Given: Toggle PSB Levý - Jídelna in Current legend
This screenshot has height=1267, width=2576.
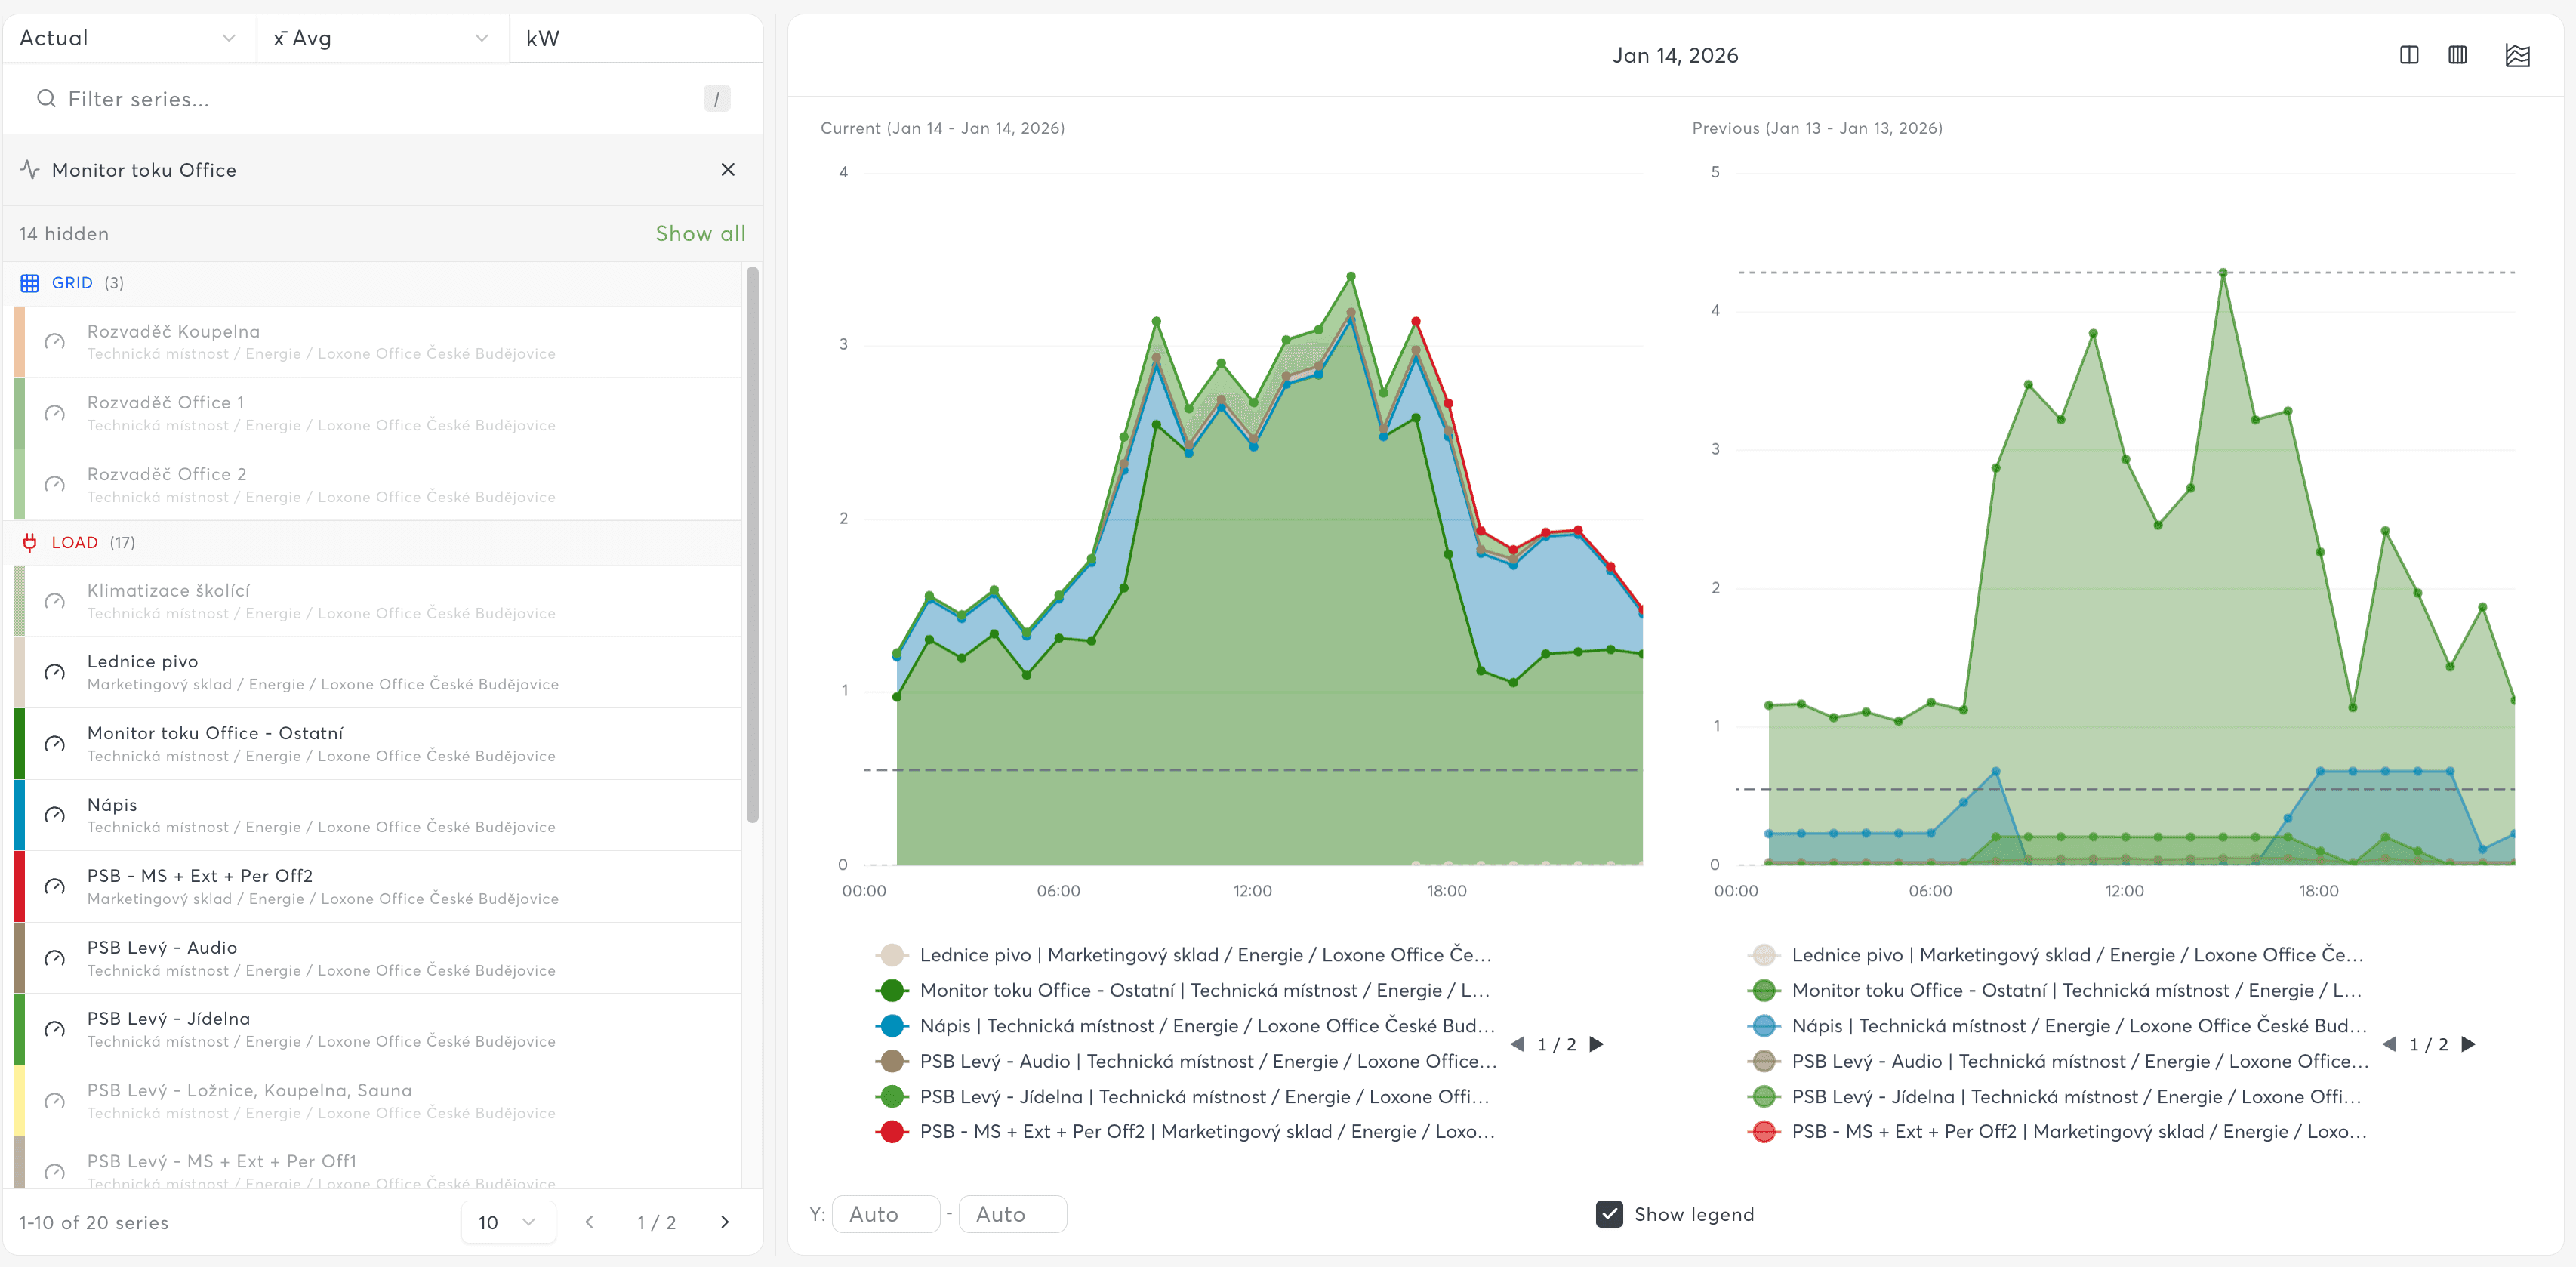Looking at the screenshot, I should point(1183,1097).
